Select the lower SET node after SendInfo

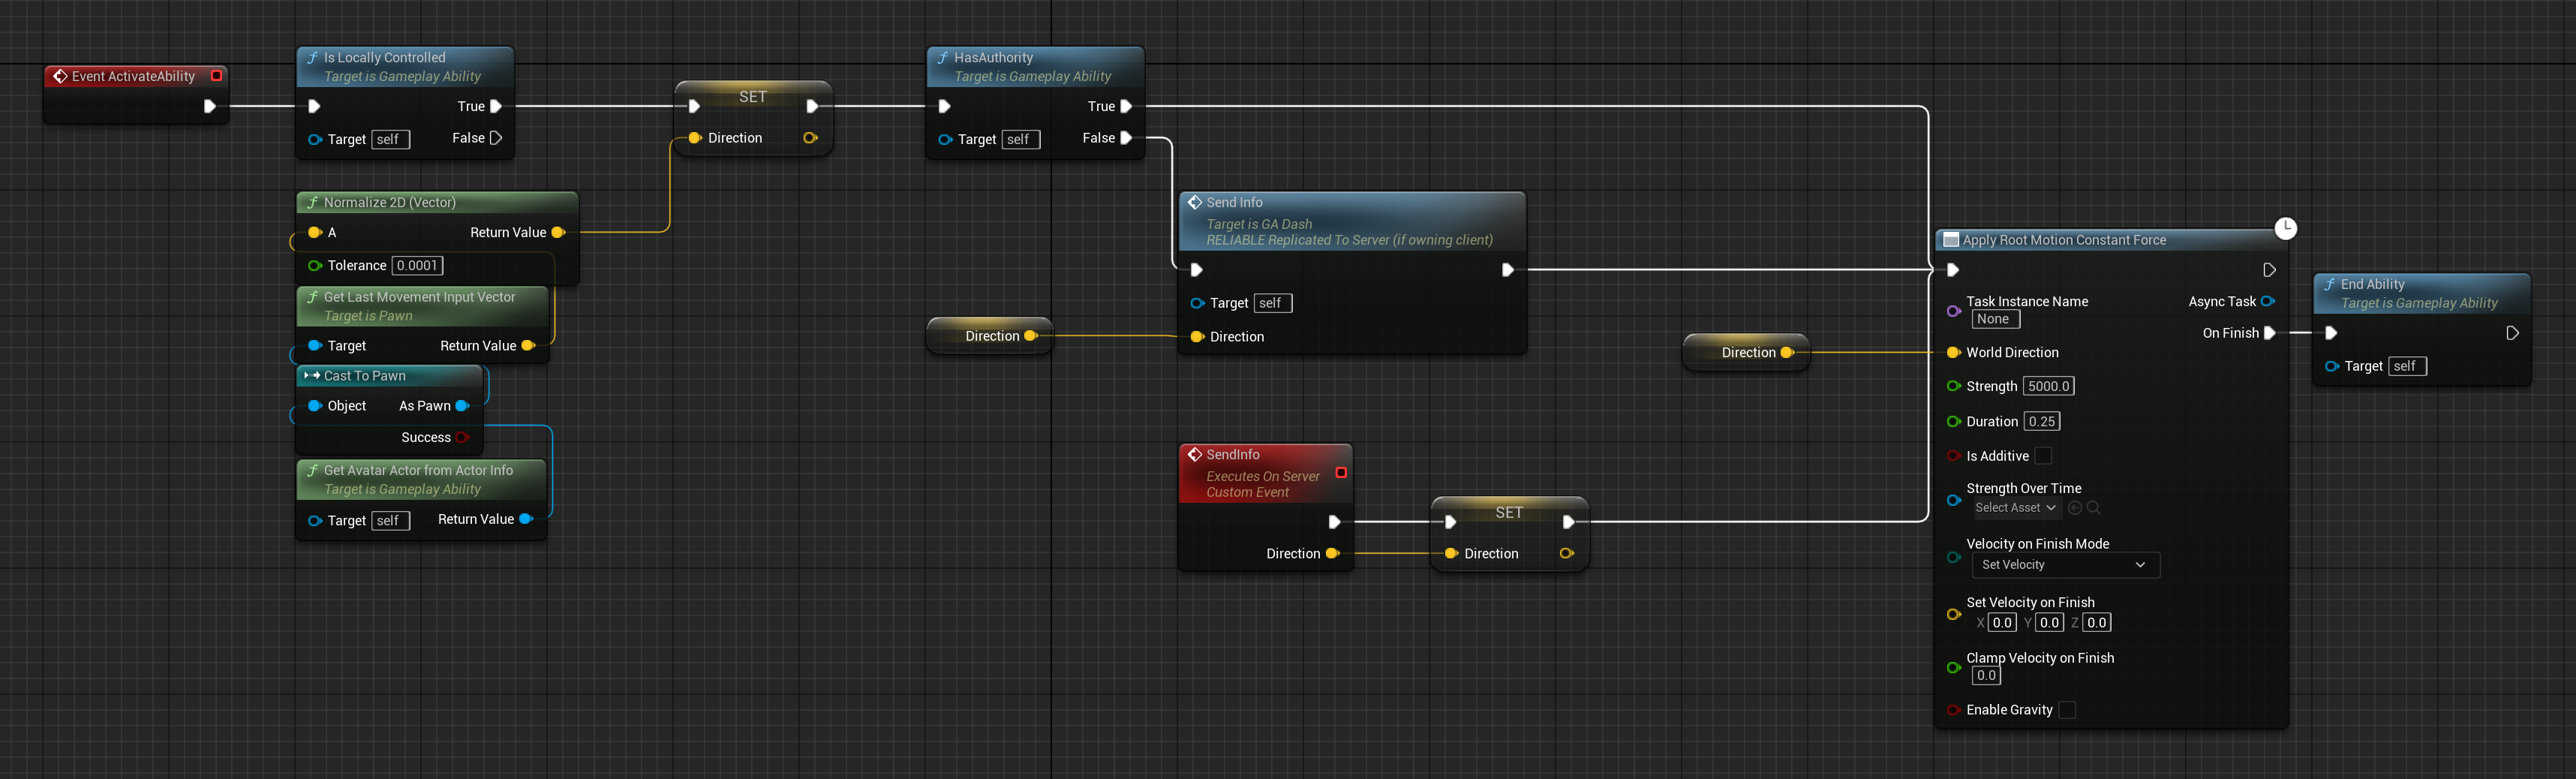(x=1509, y=512)
